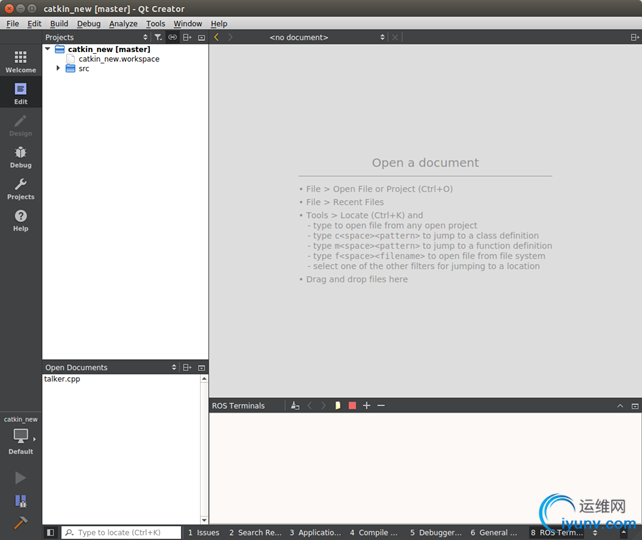Split the Projects side panel
Viewport: 642px width, 540px height.
click(x=187, y=37)
